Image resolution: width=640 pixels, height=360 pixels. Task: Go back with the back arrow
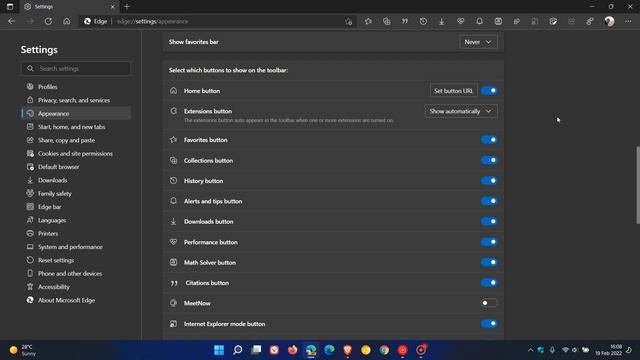[x=11, y=21]
